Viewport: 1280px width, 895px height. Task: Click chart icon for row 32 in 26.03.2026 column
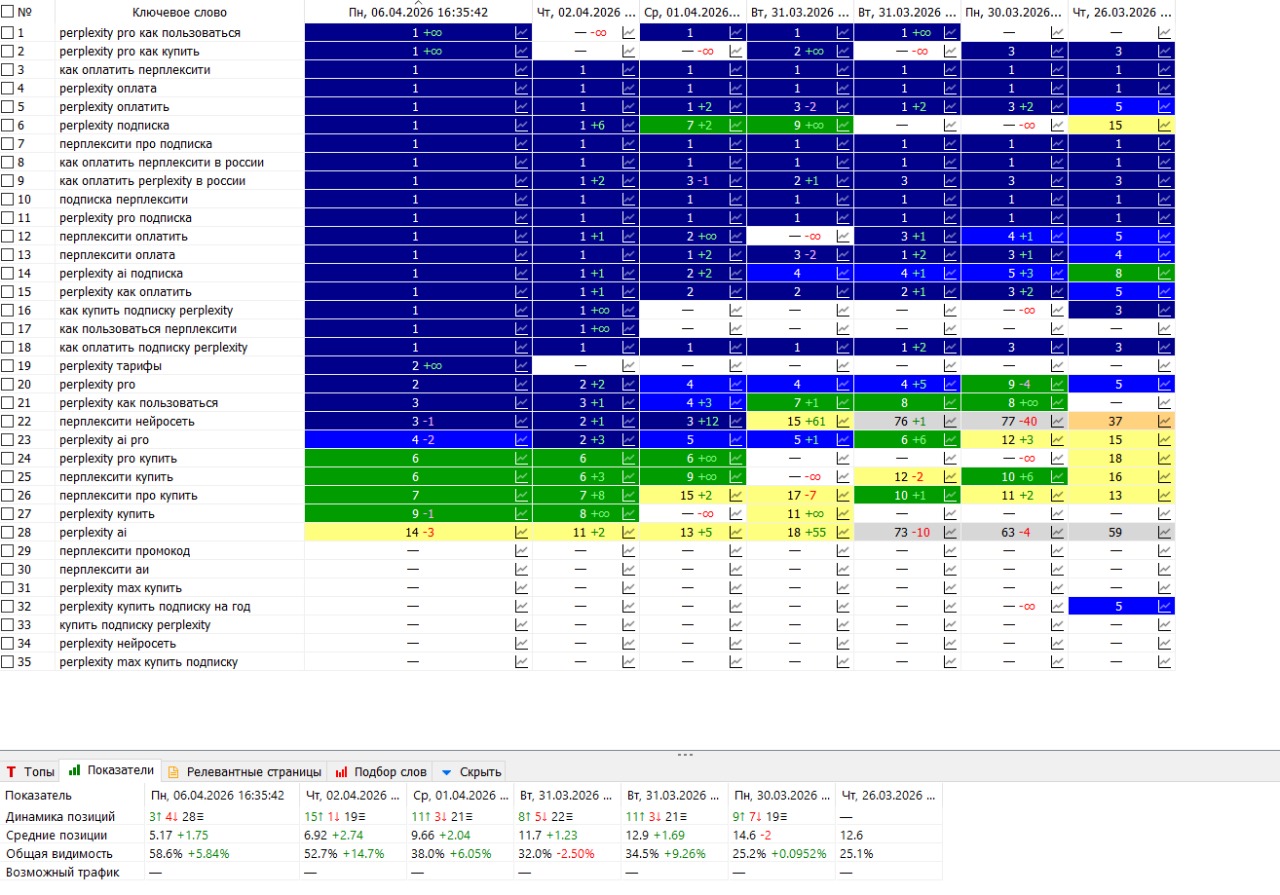pyautogui.click(x=1164, y=607)
